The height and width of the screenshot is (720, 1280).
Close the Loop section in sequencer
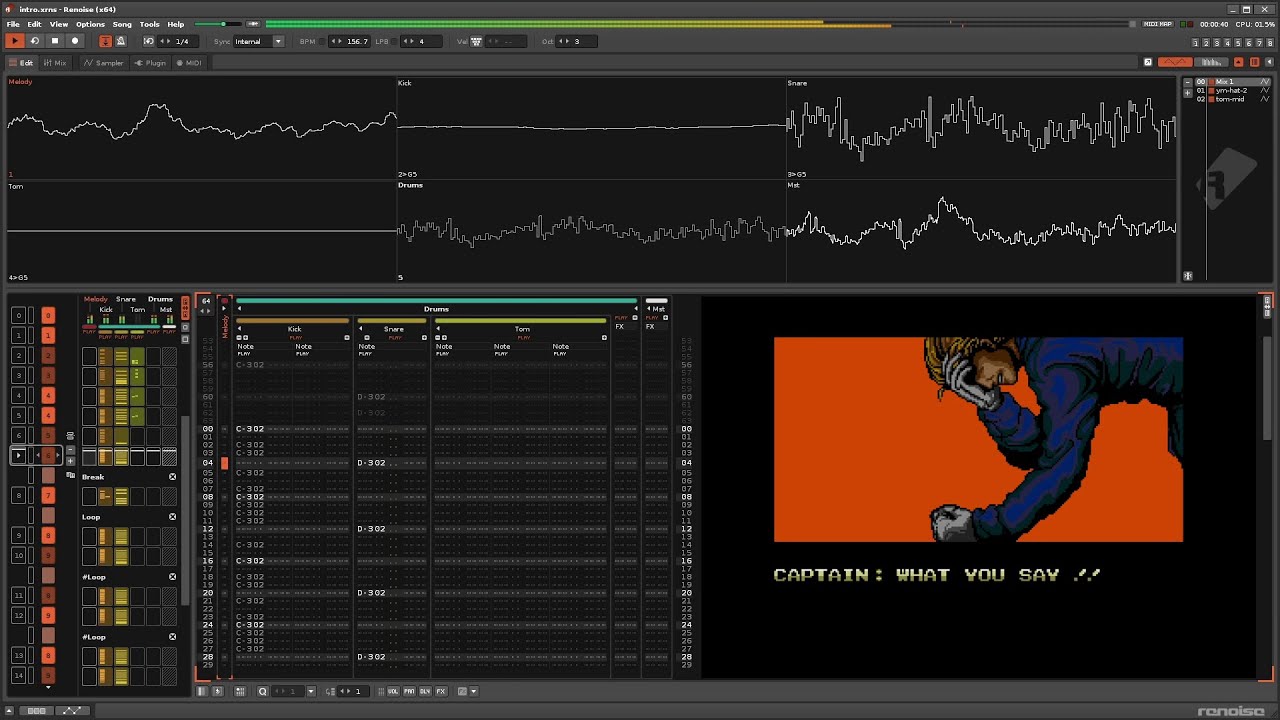(172, 517)
